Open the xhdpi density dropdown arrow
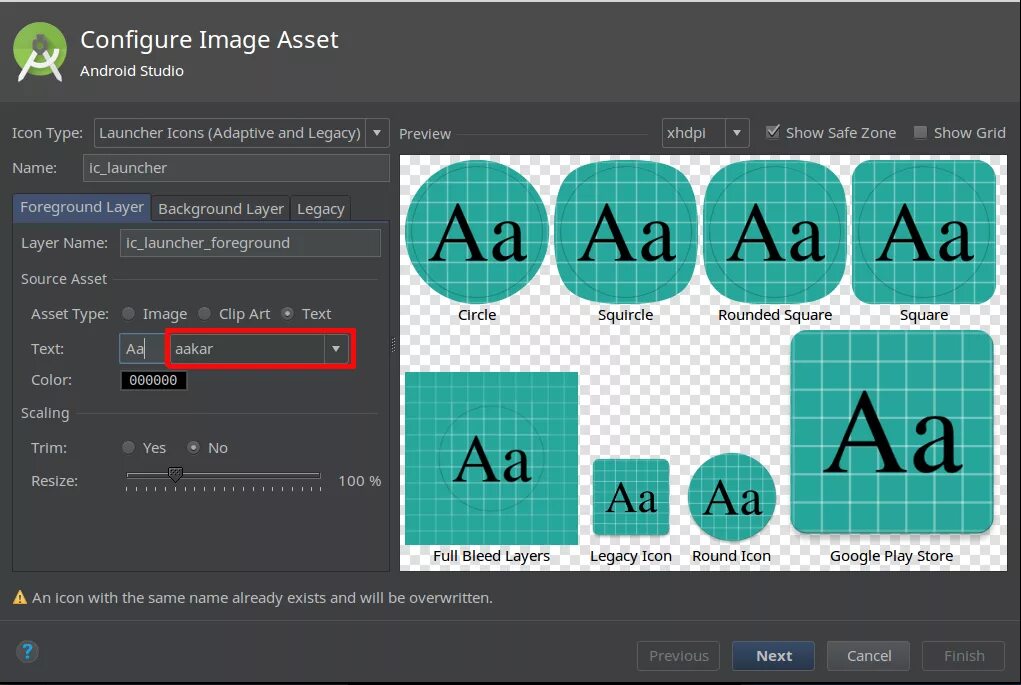This screenshot has width=1021, height=685. coord(736,133)
